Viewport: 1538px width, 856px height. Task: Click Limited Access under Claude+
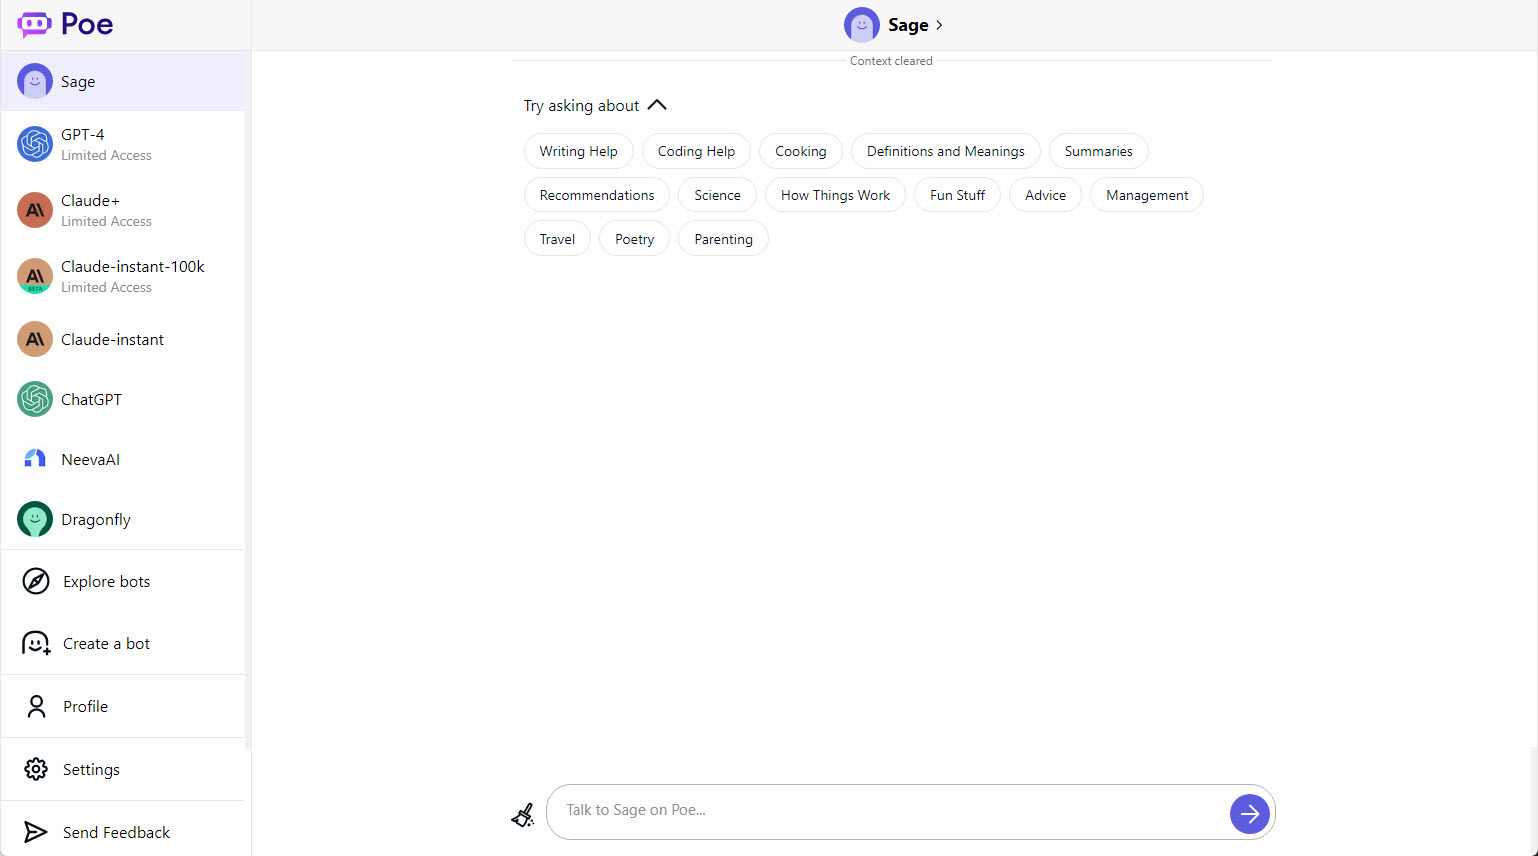point(106,221)
